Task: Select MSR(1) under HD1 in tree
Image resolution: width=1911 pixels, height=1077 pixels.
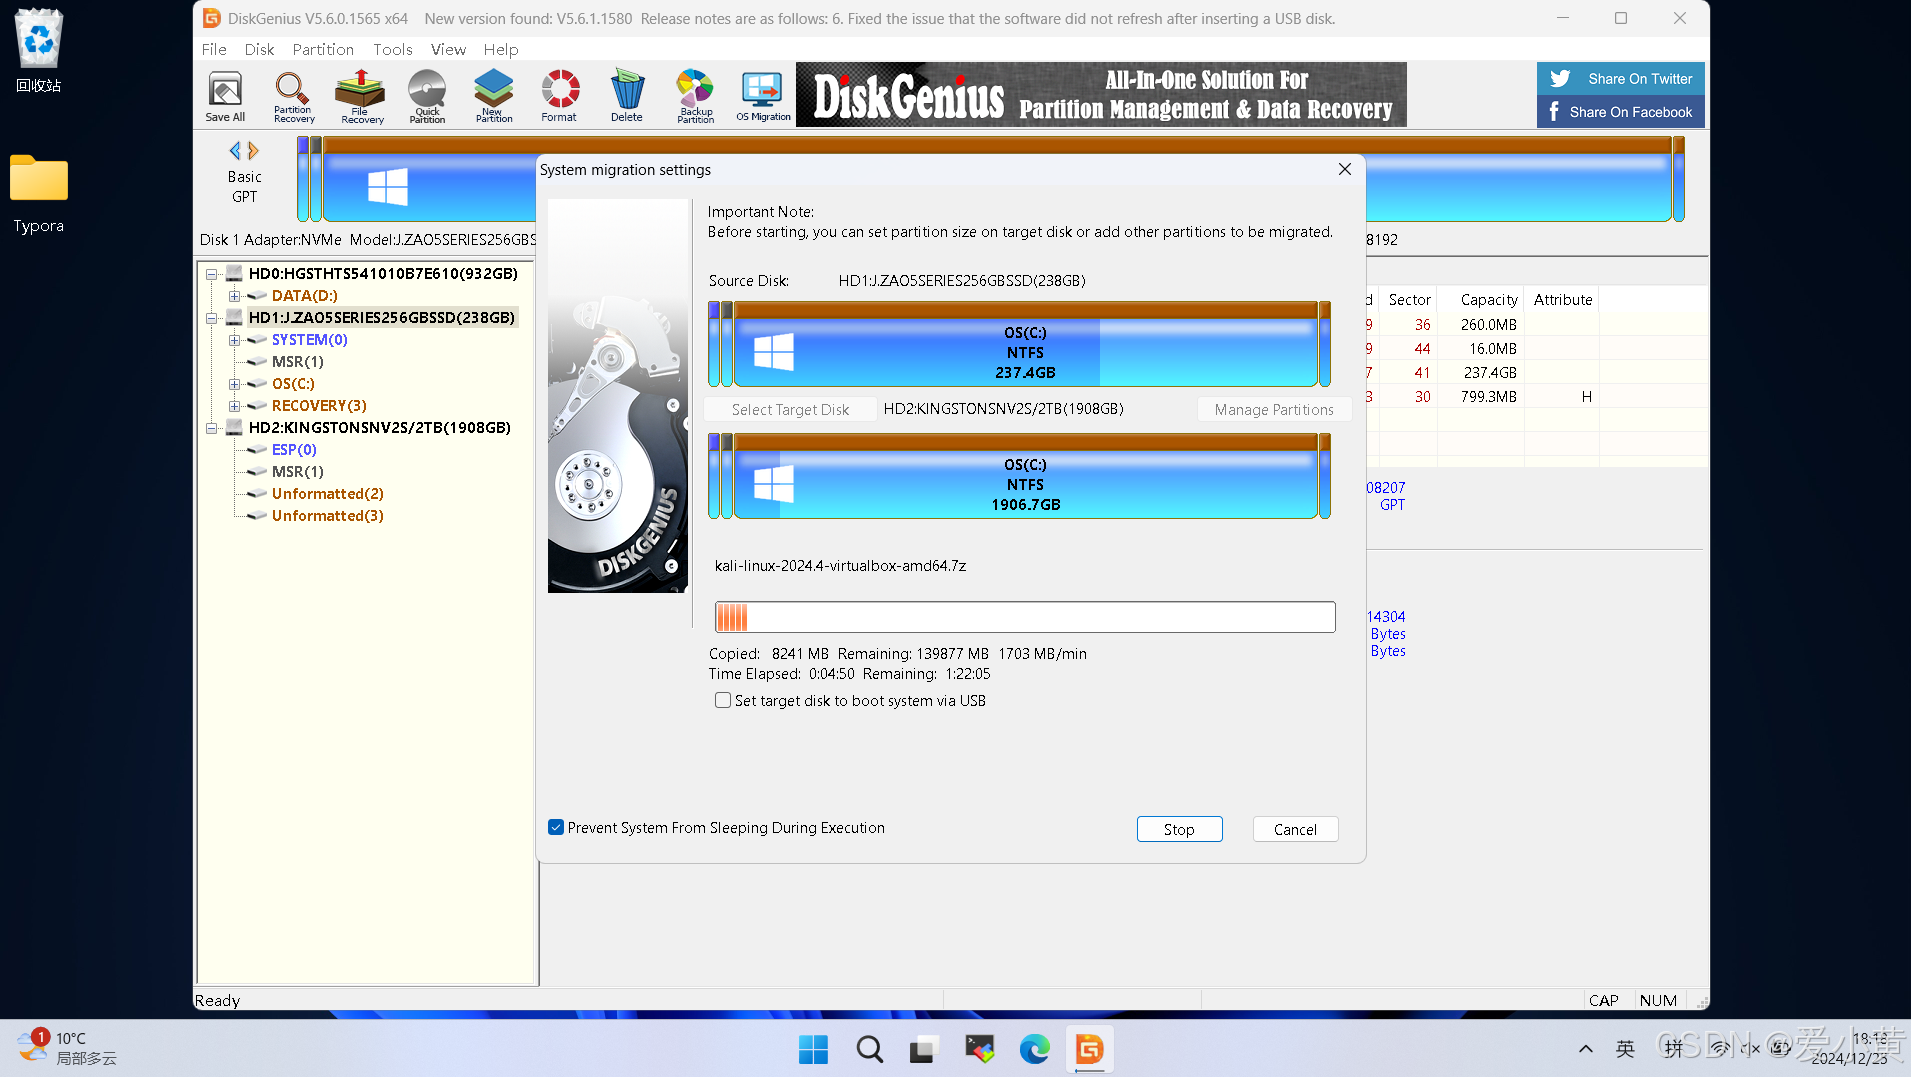Action: (298, 362)
